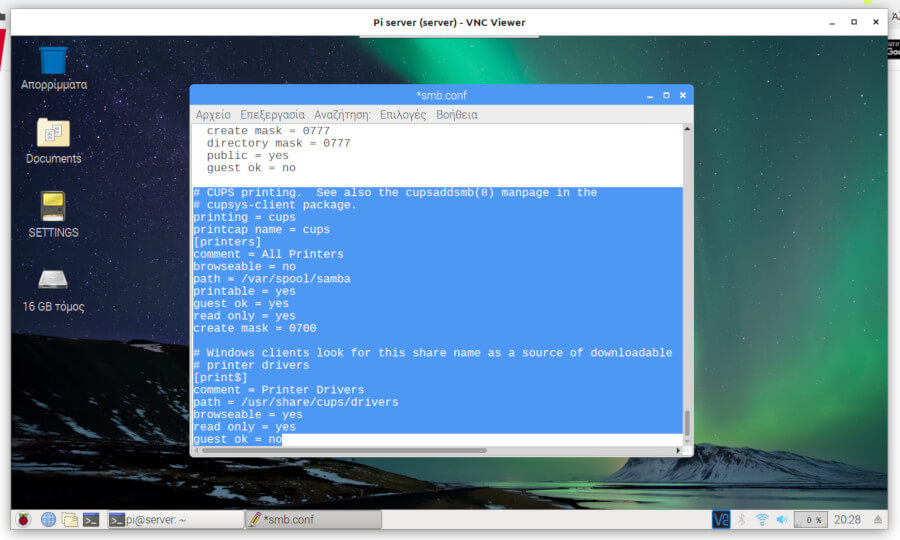Click the '# Windows clients look for' comment line
900x540 pixels.
pyautogui.click(x=433, y=353)
